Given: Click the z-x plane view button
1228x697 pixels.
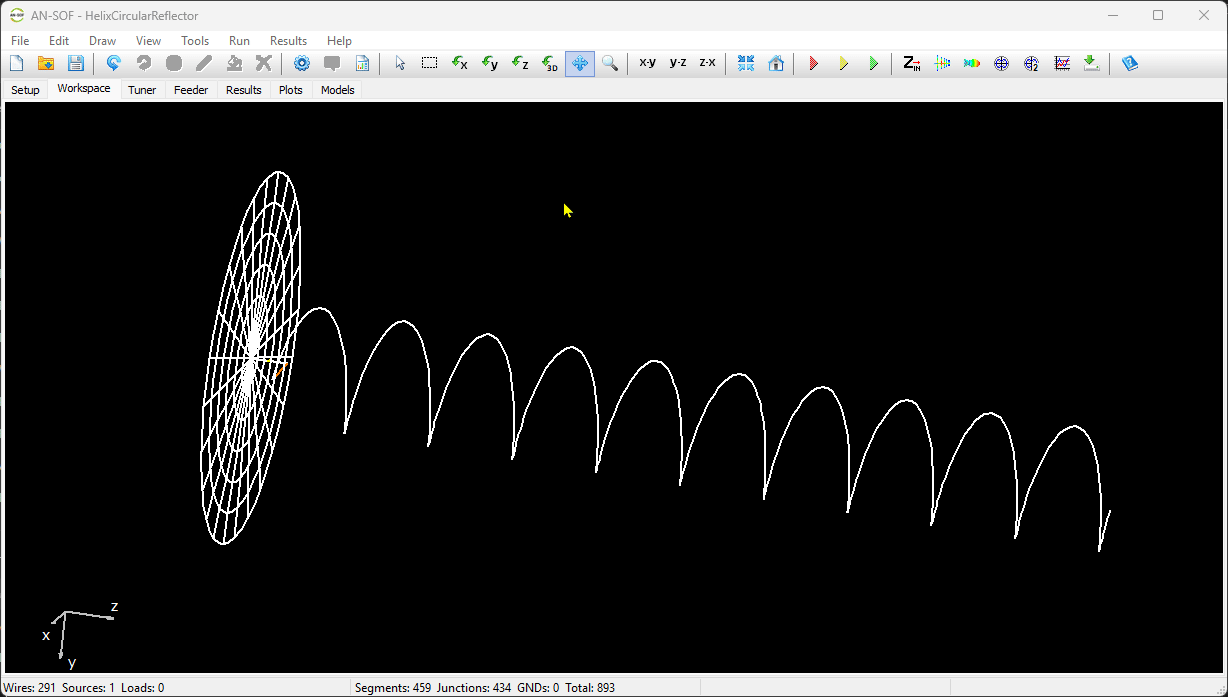Looking at the screenshot, I should (x=707, y=63).
